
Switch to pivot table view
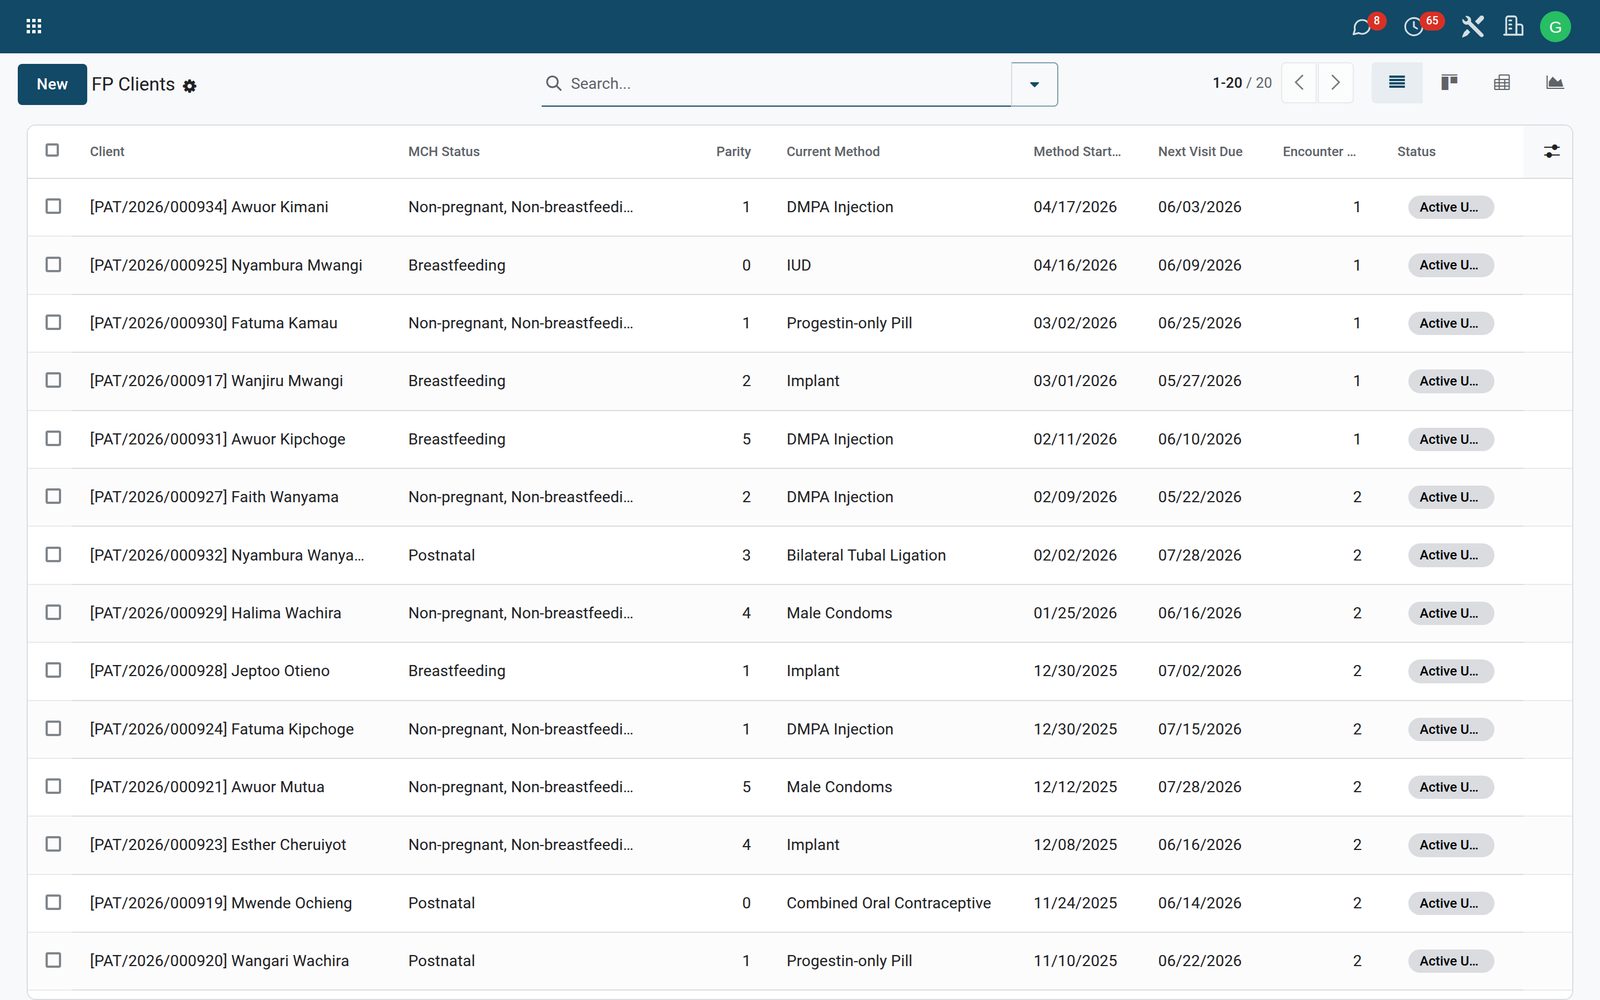1502,83
